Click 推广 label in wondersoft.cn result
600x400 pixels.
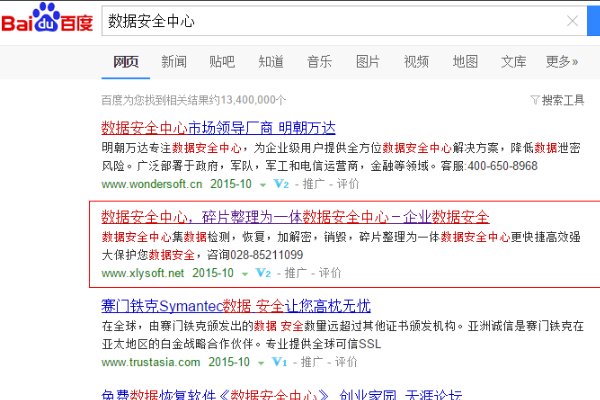[x=314, y=184]
